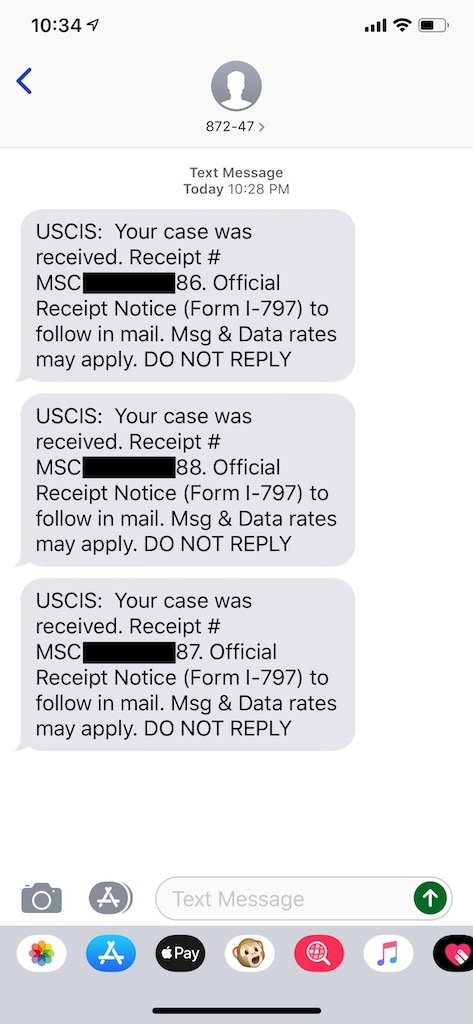Select message with receipt ending 86
The image size is (473, 1024).
coord(186,295)
